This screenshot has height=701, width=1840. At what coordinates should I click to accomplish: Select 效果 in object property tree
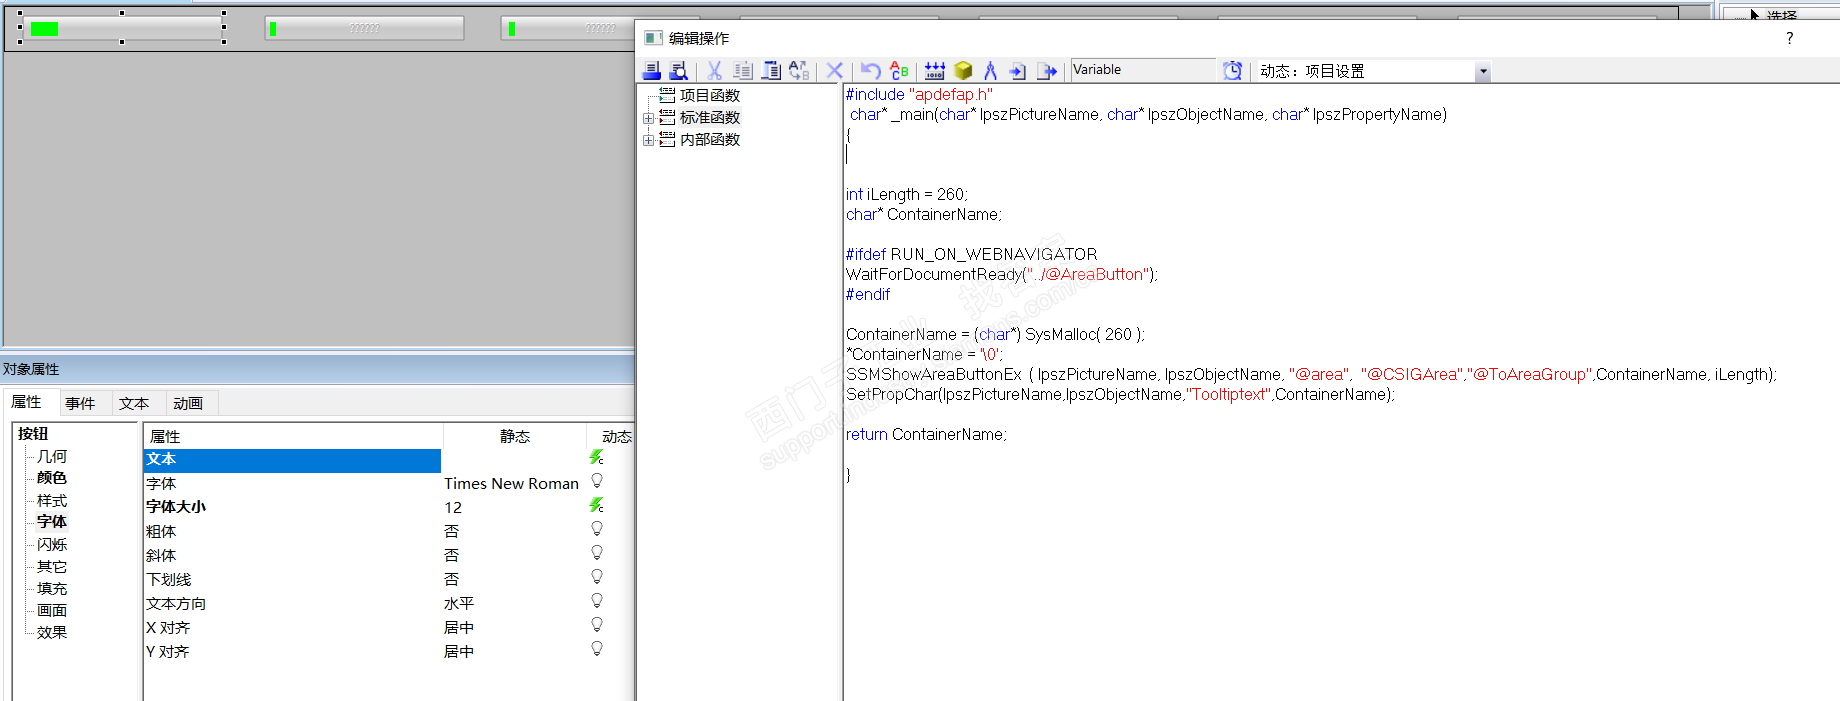pos(52,632)
